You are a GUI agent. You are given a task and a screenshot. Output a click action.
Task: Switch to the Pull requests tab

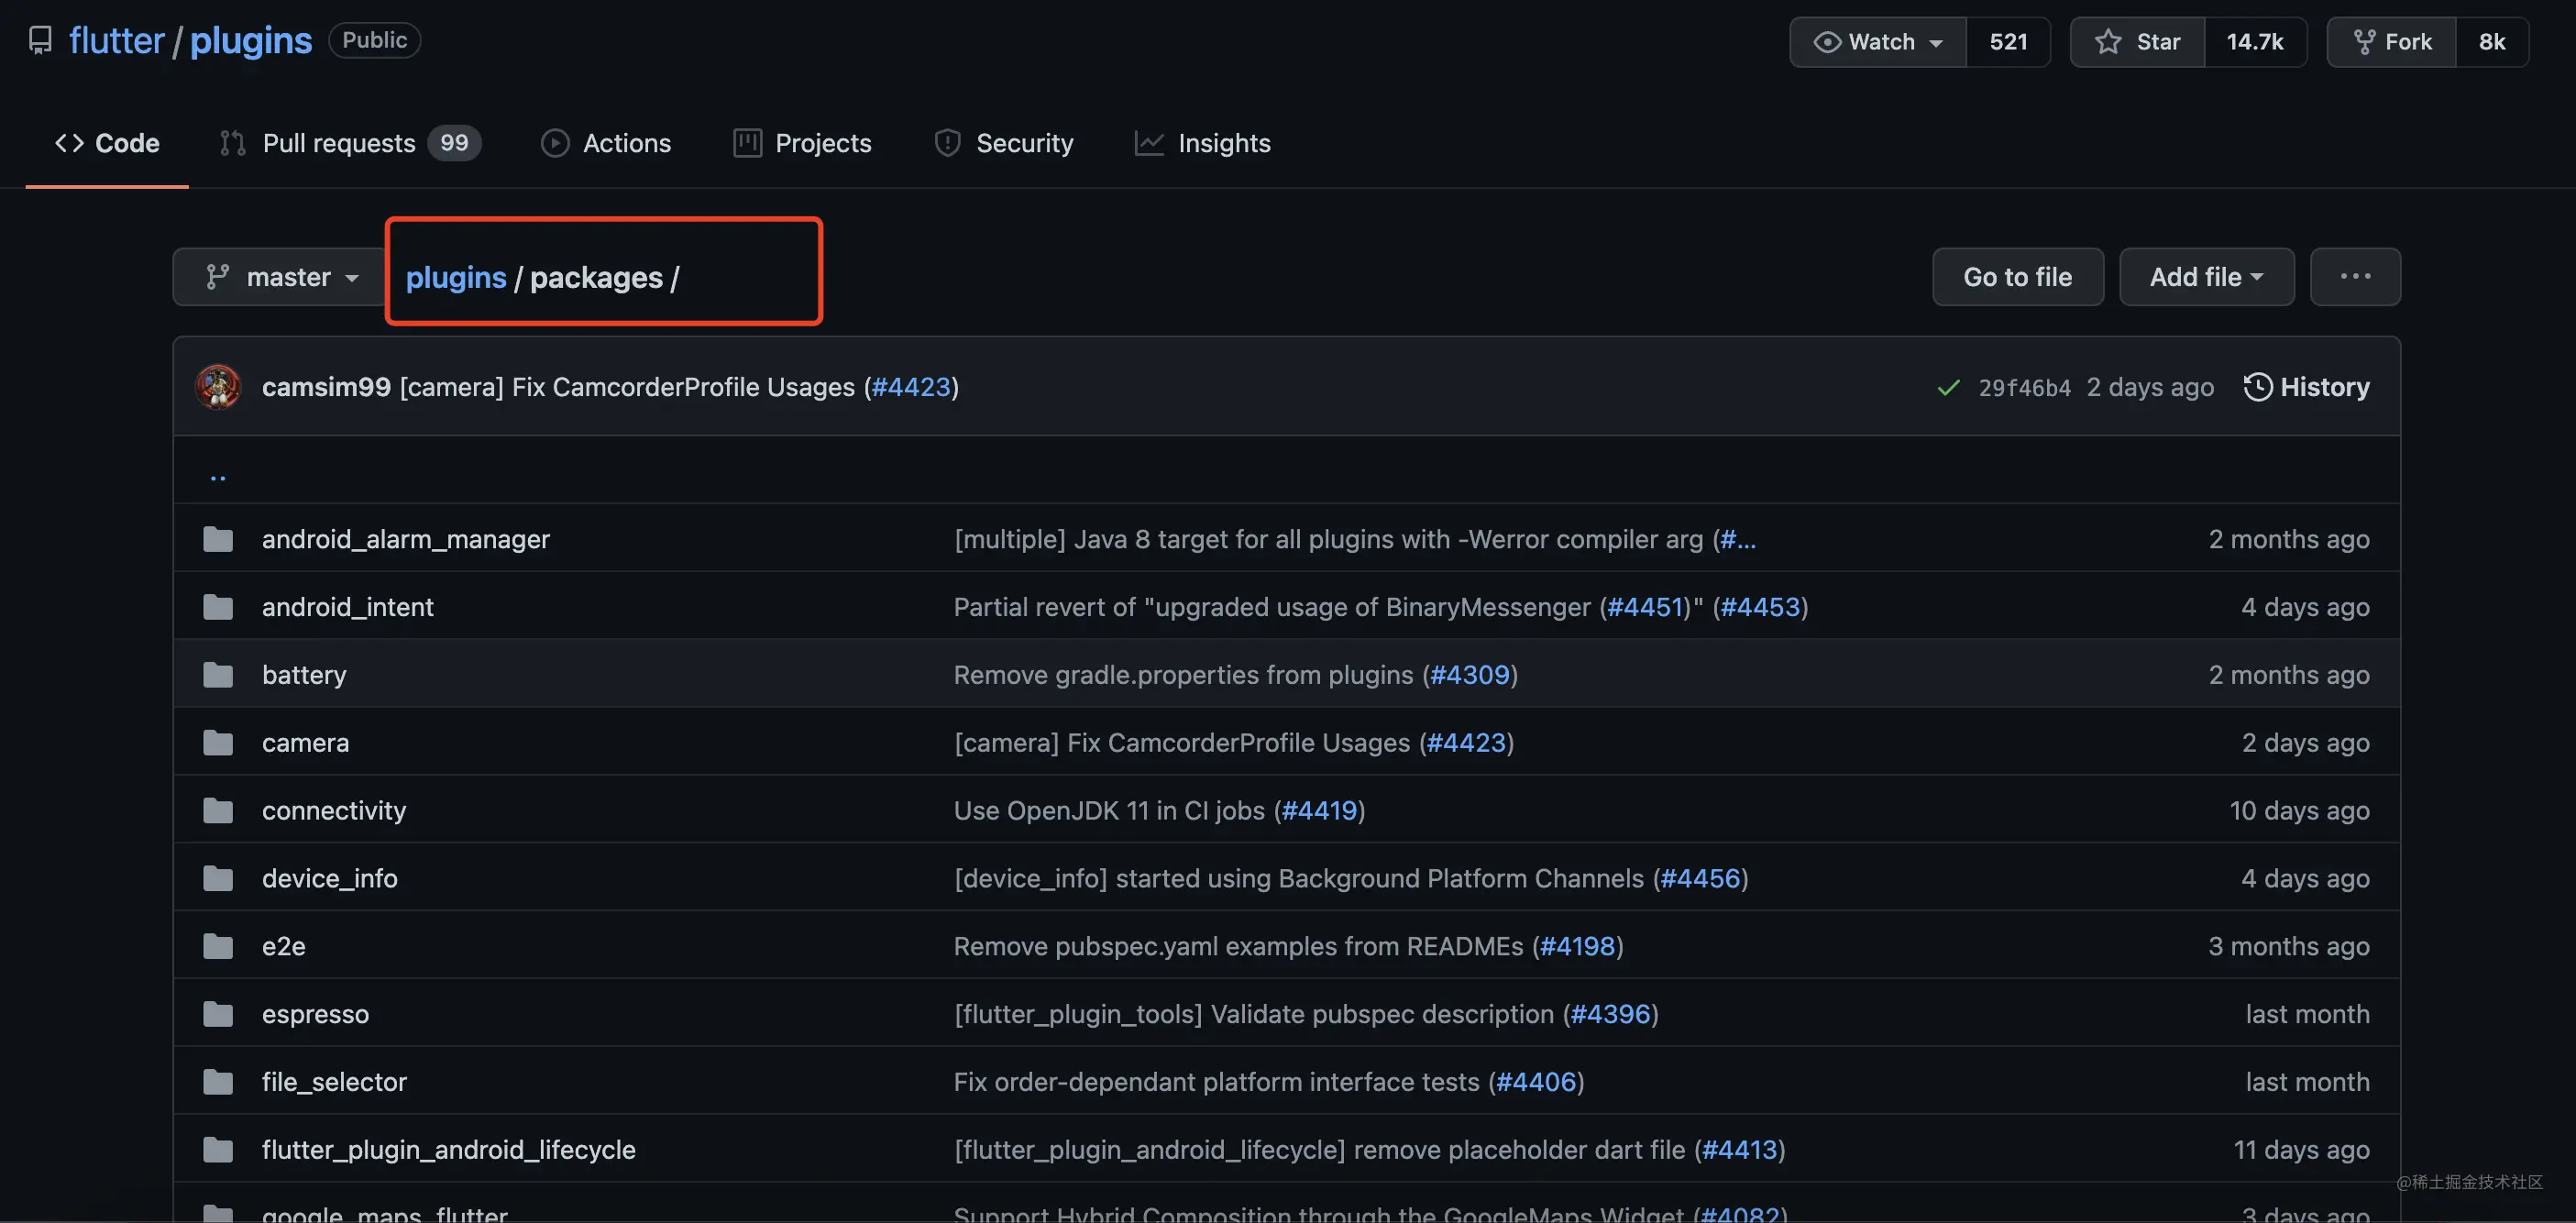pyautogui.click(x=350, y=143)
